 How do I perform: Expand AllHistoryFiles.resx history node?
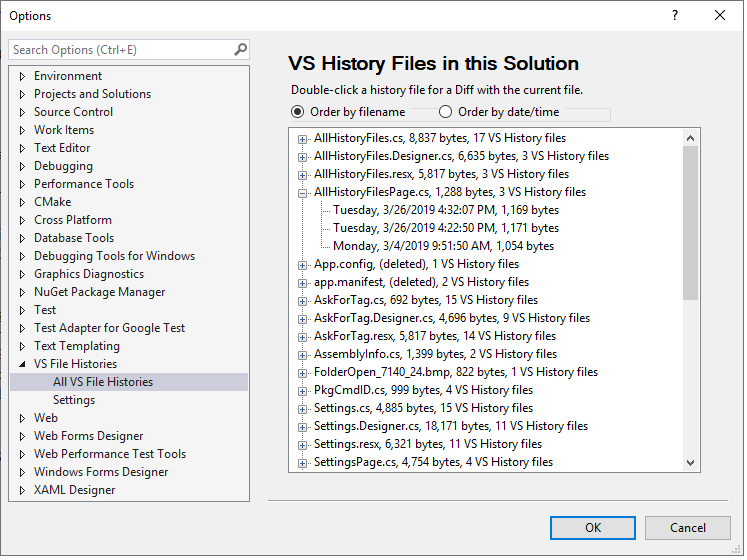tap(302, 175)
